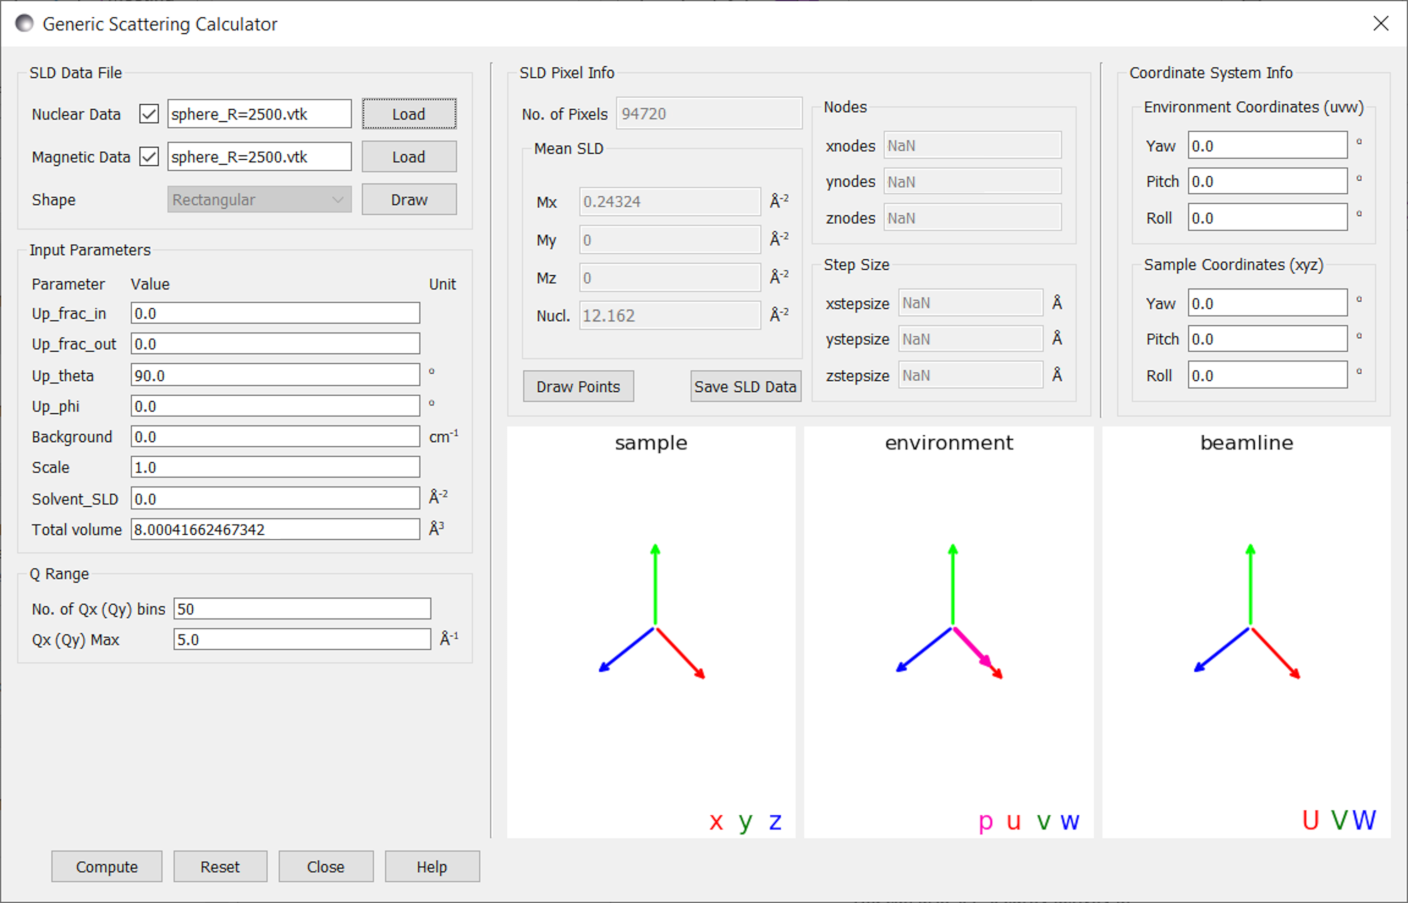This screenshot has width=1408, height=903.
Task: Toggle the Nuclear Data checkbox
Action: 149,114
